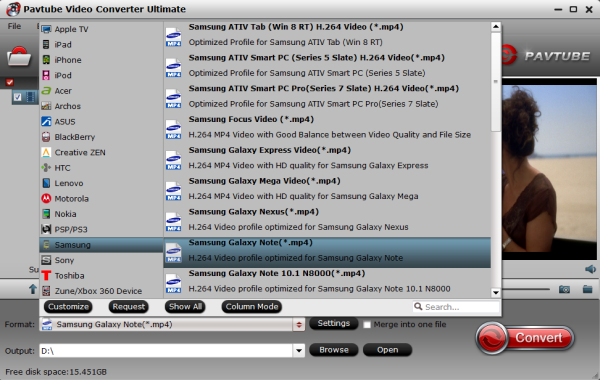The width and height of the screenshot is (600, 380).
Task: Click the Customize button
Action: pos(68,307)
